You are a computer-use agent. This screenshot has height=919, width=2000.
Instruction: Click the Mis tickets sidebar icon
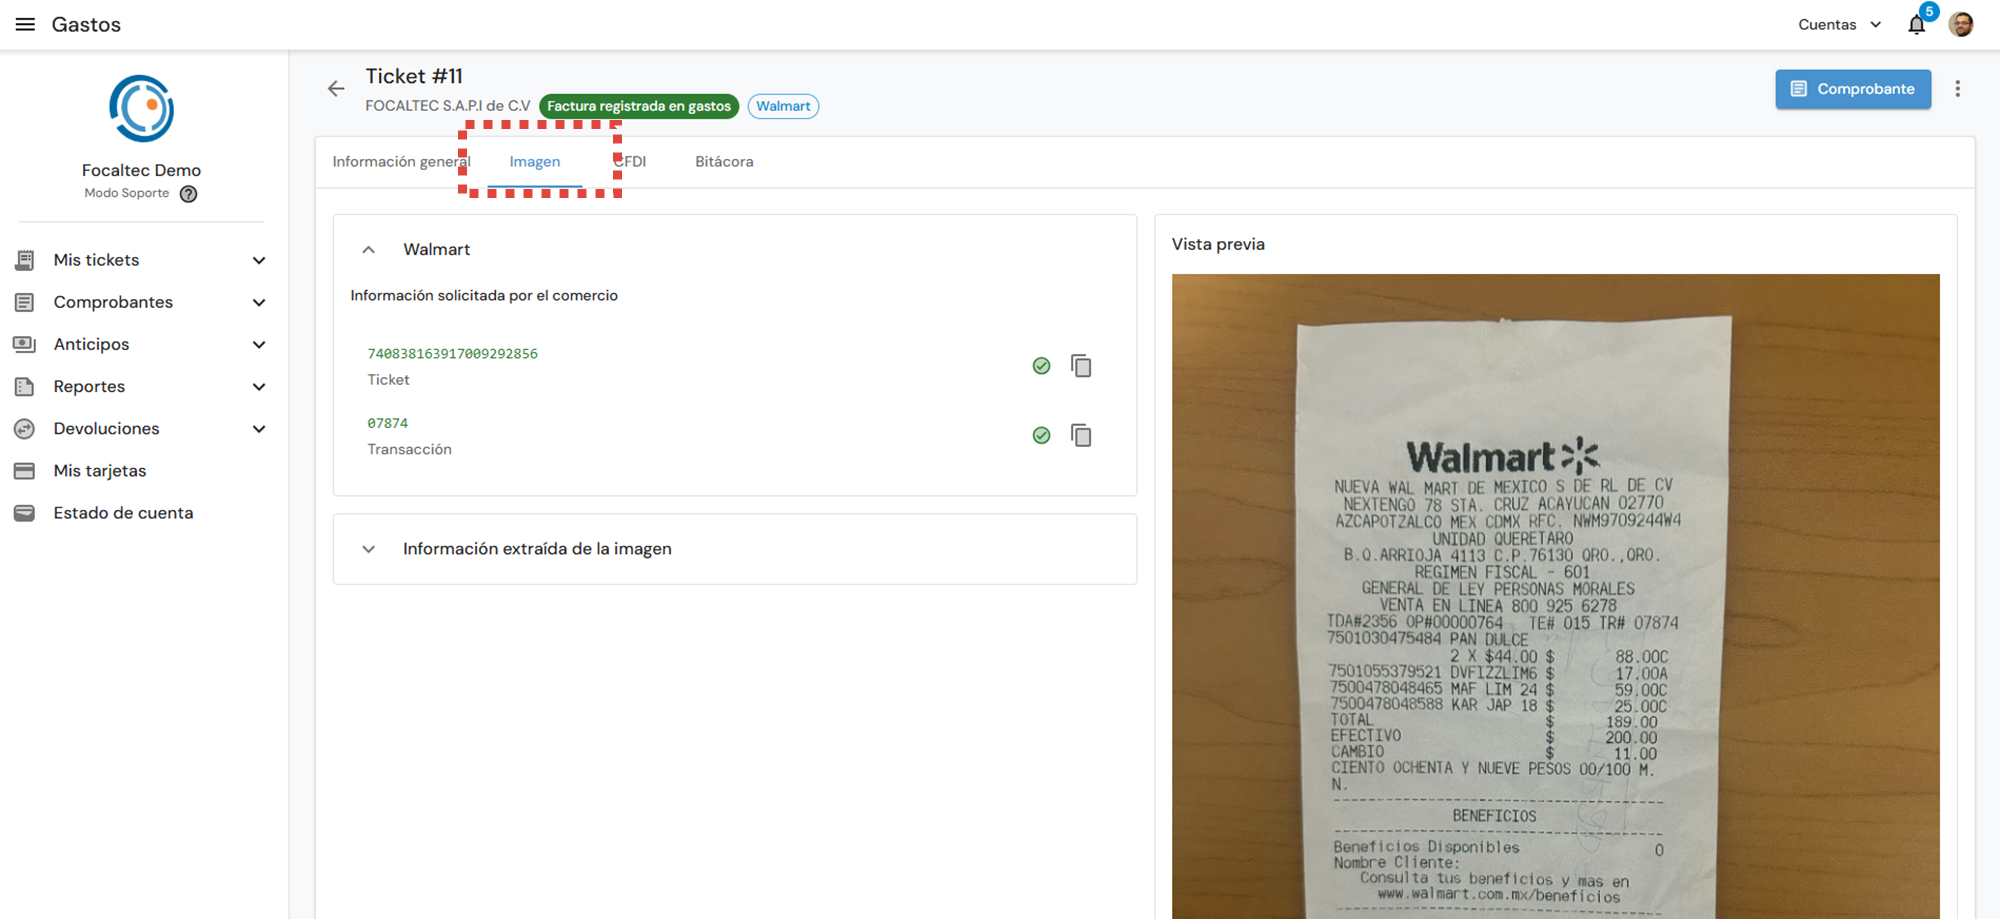click(25, 260)
